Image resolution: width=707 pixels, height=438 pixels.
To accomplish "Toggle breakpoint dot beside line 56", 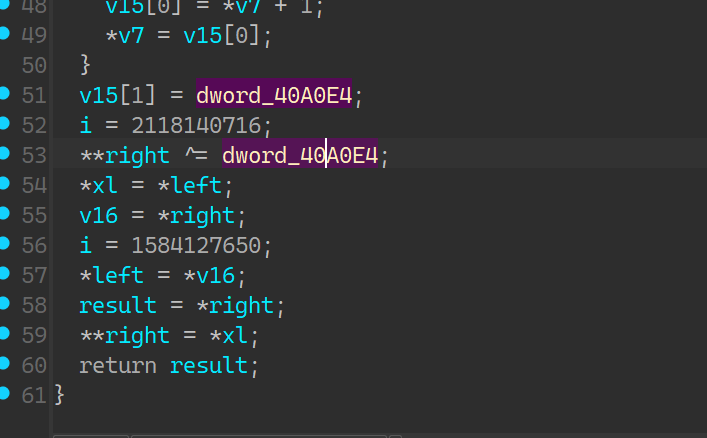I will (x=5, y=244).
